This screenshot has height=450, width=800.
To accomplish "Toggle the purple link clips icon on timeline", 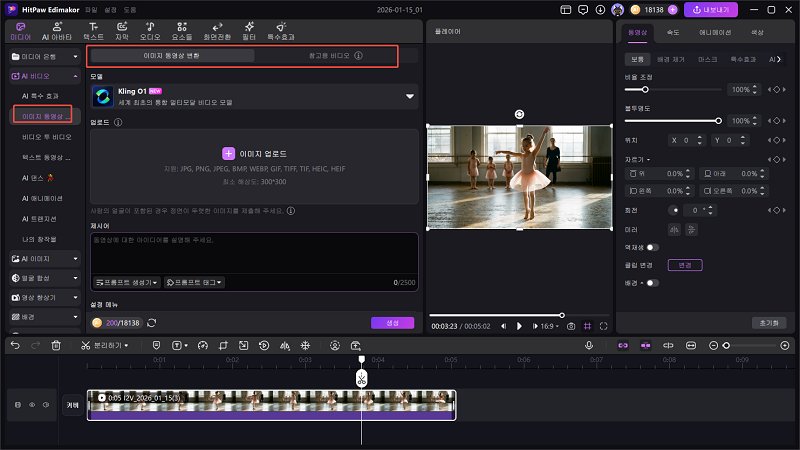I will coord(623,345).
